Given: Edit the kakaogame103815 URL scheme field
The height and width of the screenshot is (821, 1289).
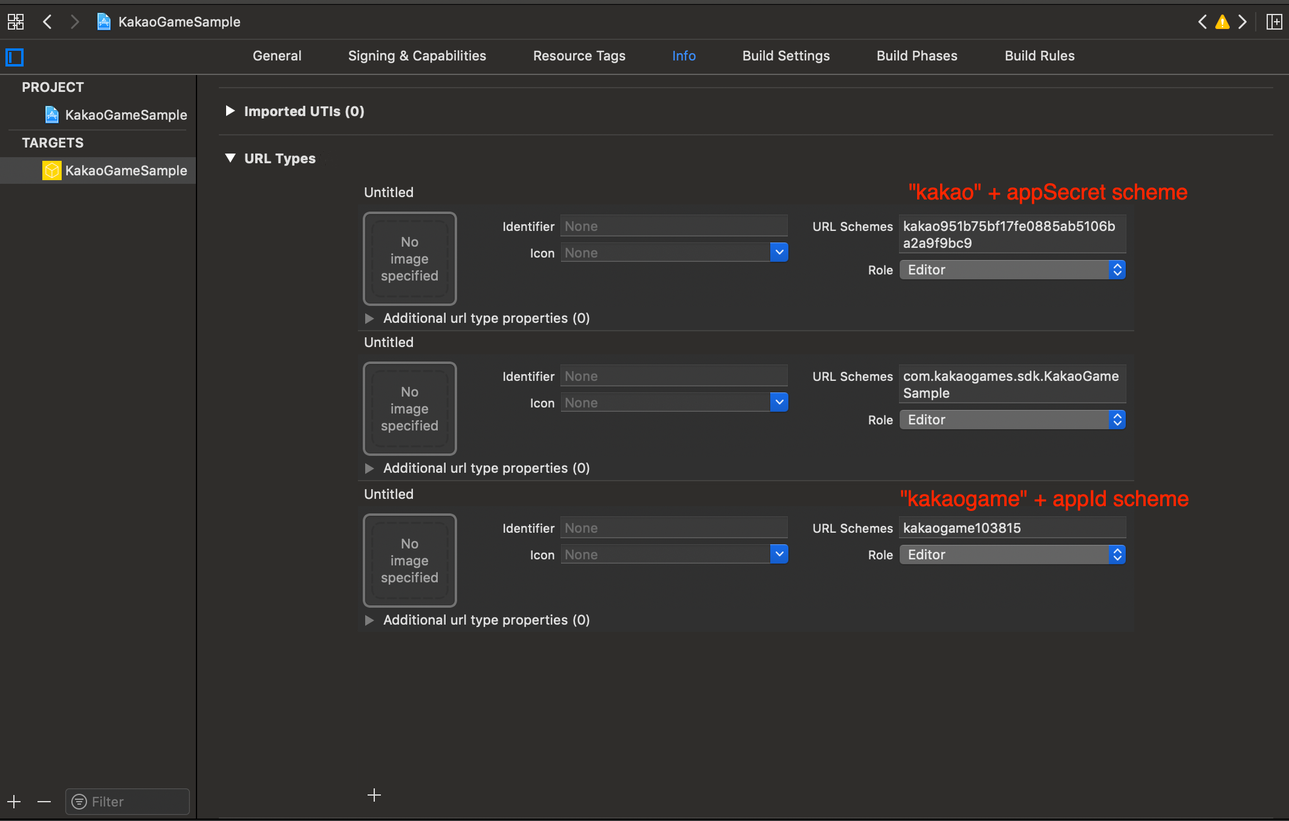Looking at the screenshot, I should [x=1013, y=529].
